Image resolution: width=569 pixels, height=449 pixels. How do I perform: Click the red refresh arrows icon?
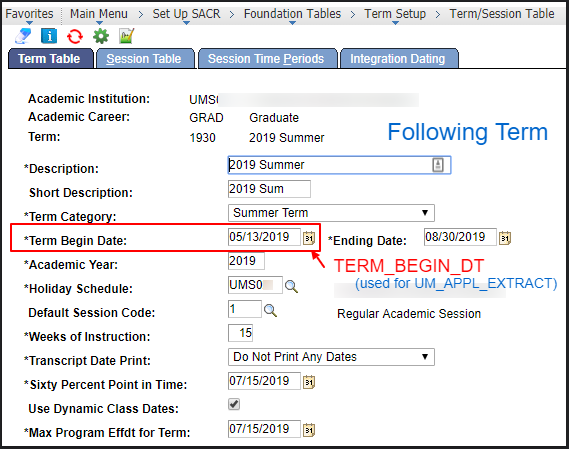(x=75, y=36)
